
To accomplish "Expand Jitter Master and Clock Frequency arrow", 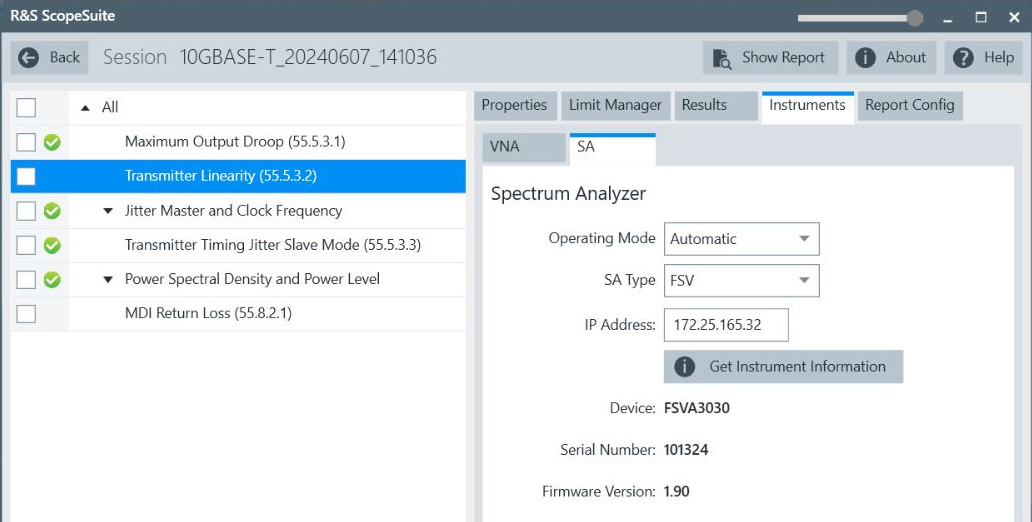I will [x=108, y=211].
